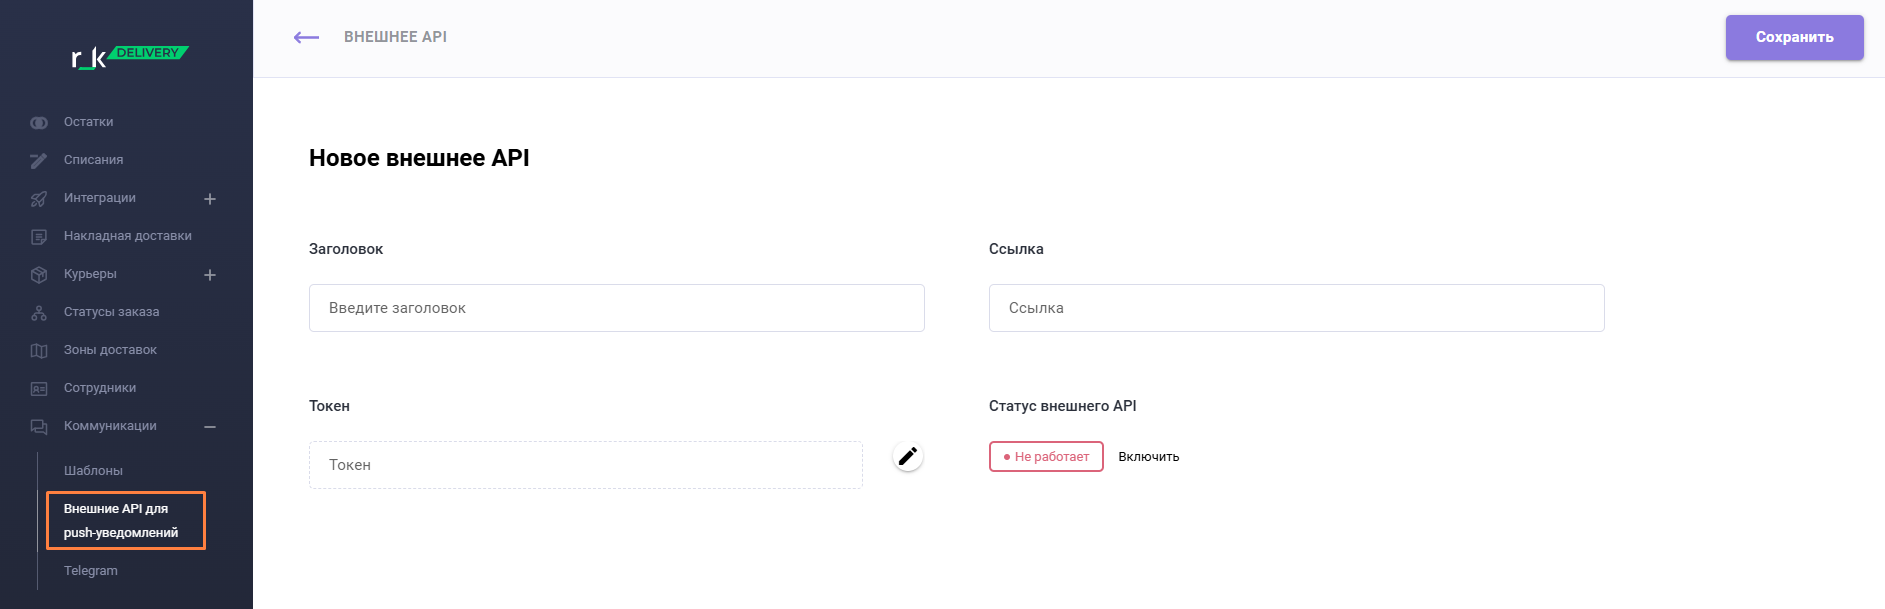Expand the Курьеры submenu with plus
Image resolution: width=1885 pixels, height=609 pixels.
(x=210, y=275)
